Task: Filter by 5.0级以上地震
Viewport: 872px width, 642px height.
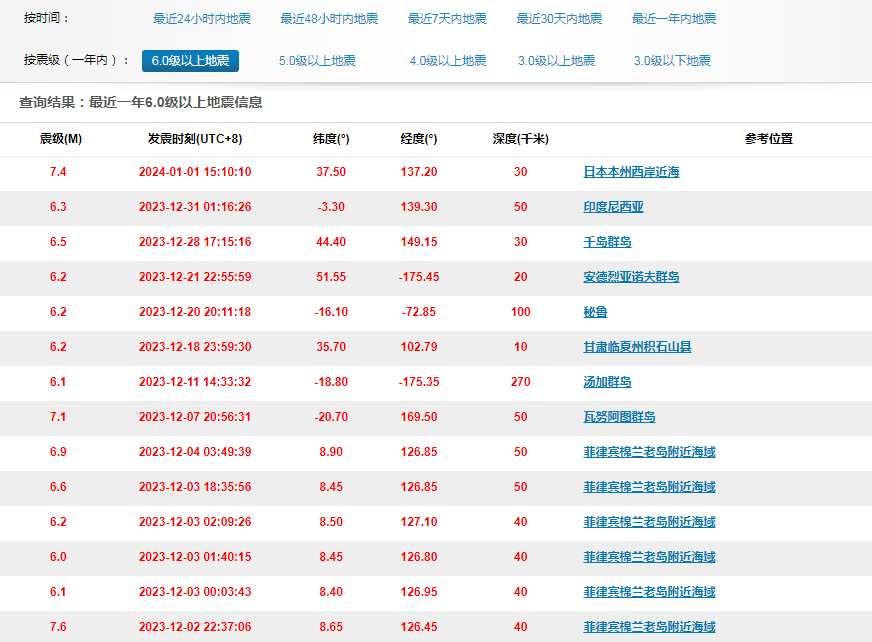Action: coord(317,61)
